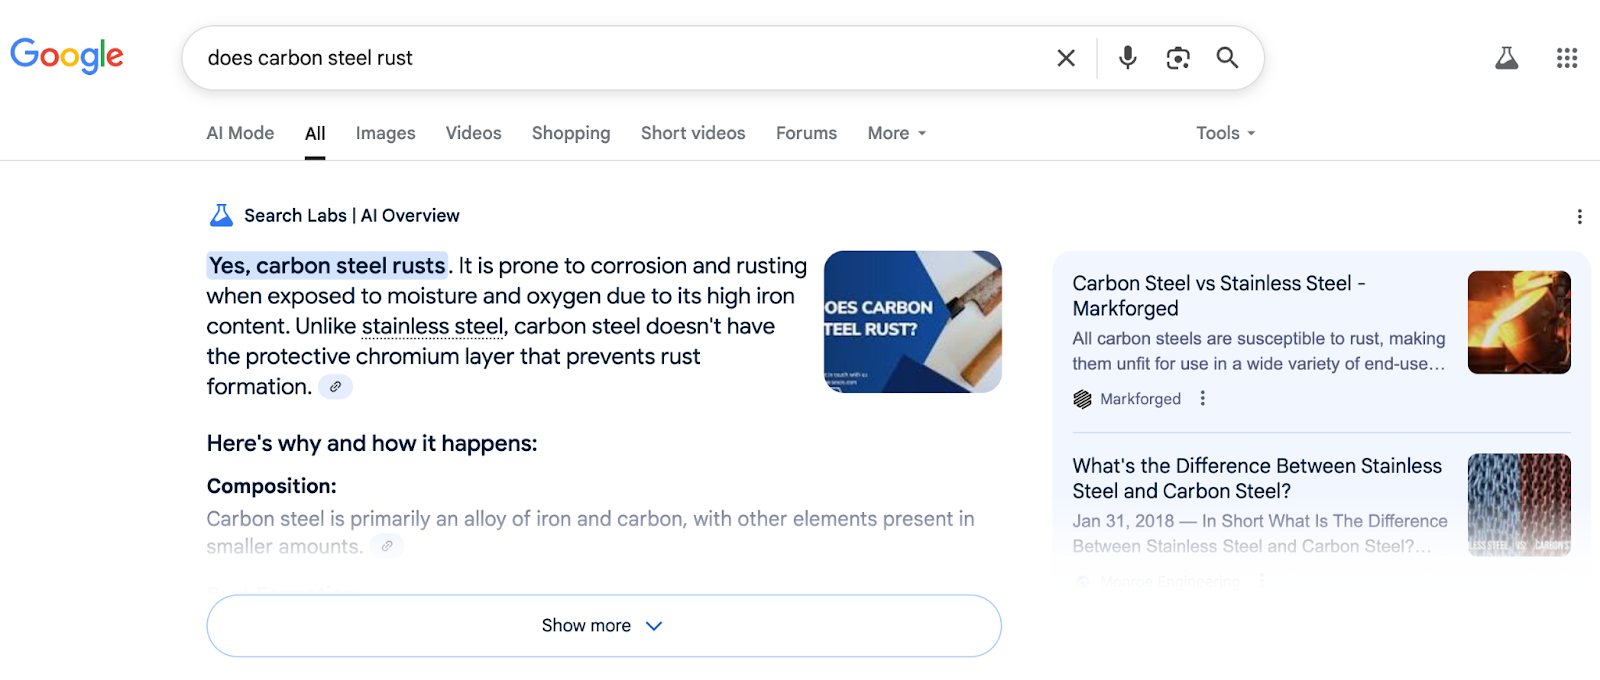Screen dimensions: 1600x680
Task: Go to Google logo homepage
Action: tap(67, 56)
